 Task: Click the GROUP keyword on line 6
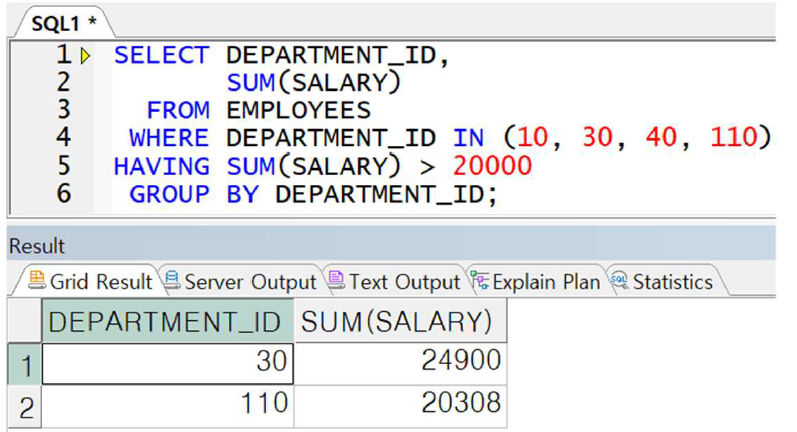(169, 194)
